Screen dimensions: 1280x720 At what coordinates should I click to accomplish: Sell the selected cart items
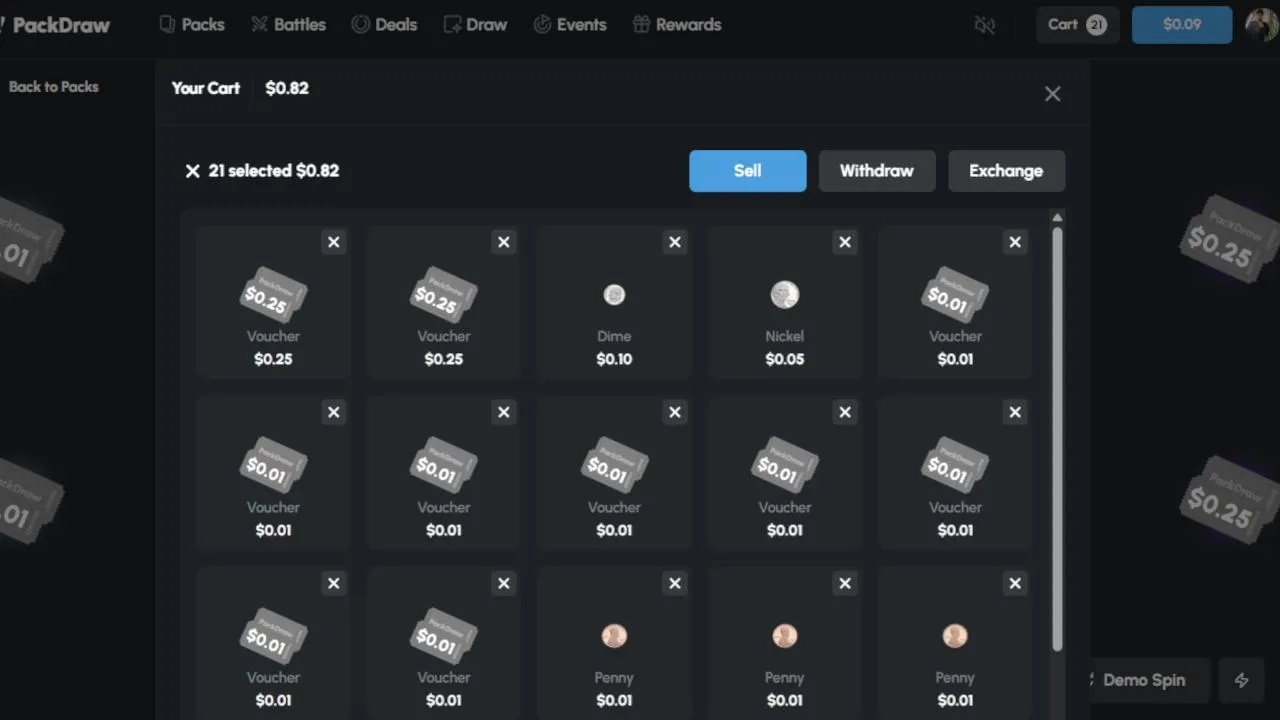click(x=747, y=171)
